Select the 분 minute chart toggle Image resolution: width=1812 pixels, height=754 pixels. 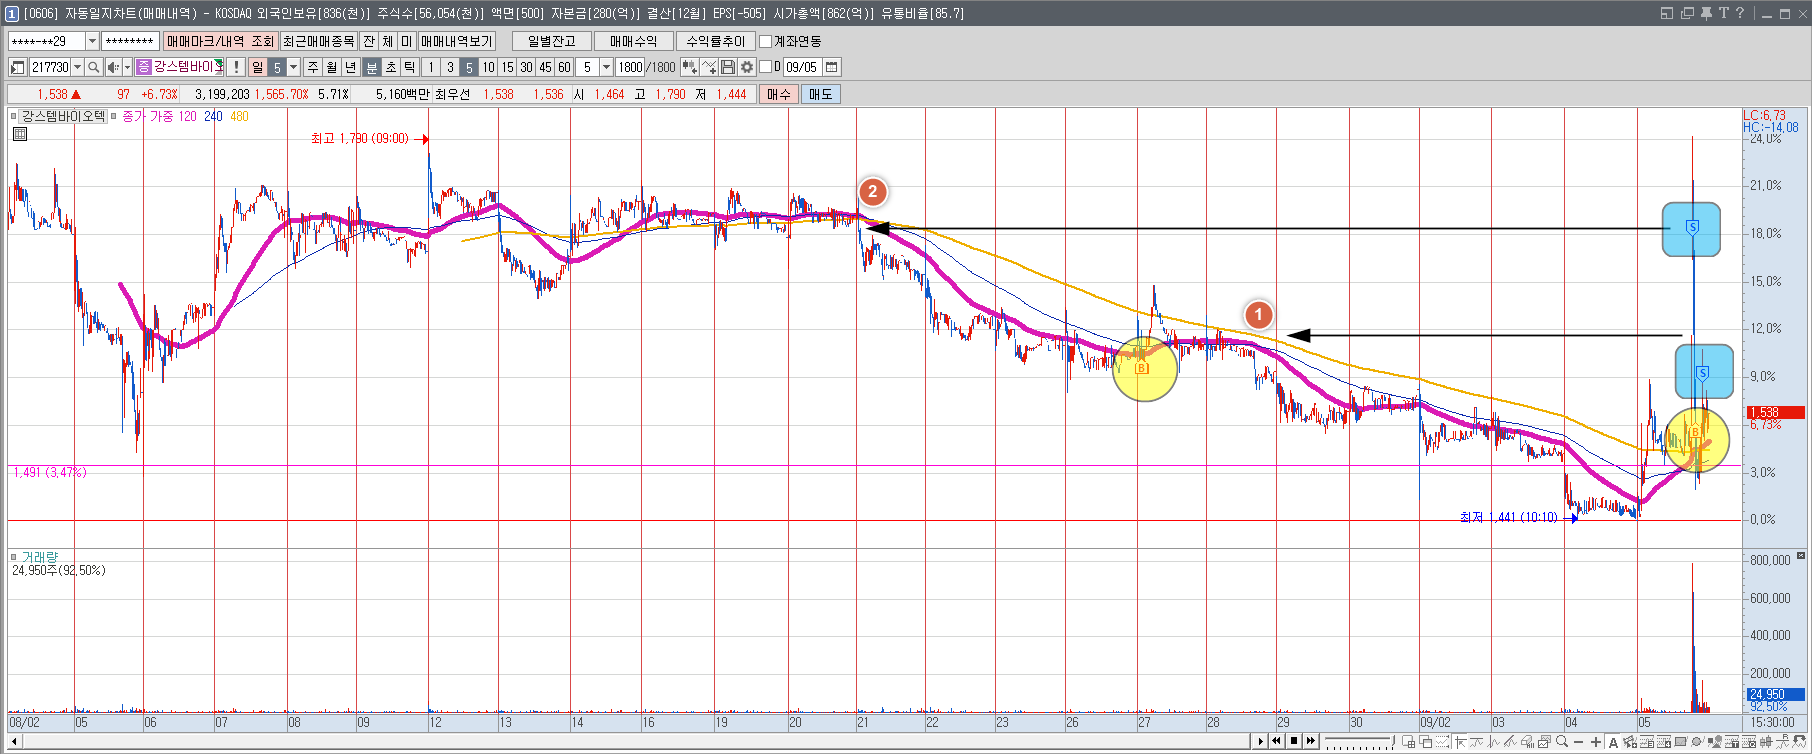(372, 67)
